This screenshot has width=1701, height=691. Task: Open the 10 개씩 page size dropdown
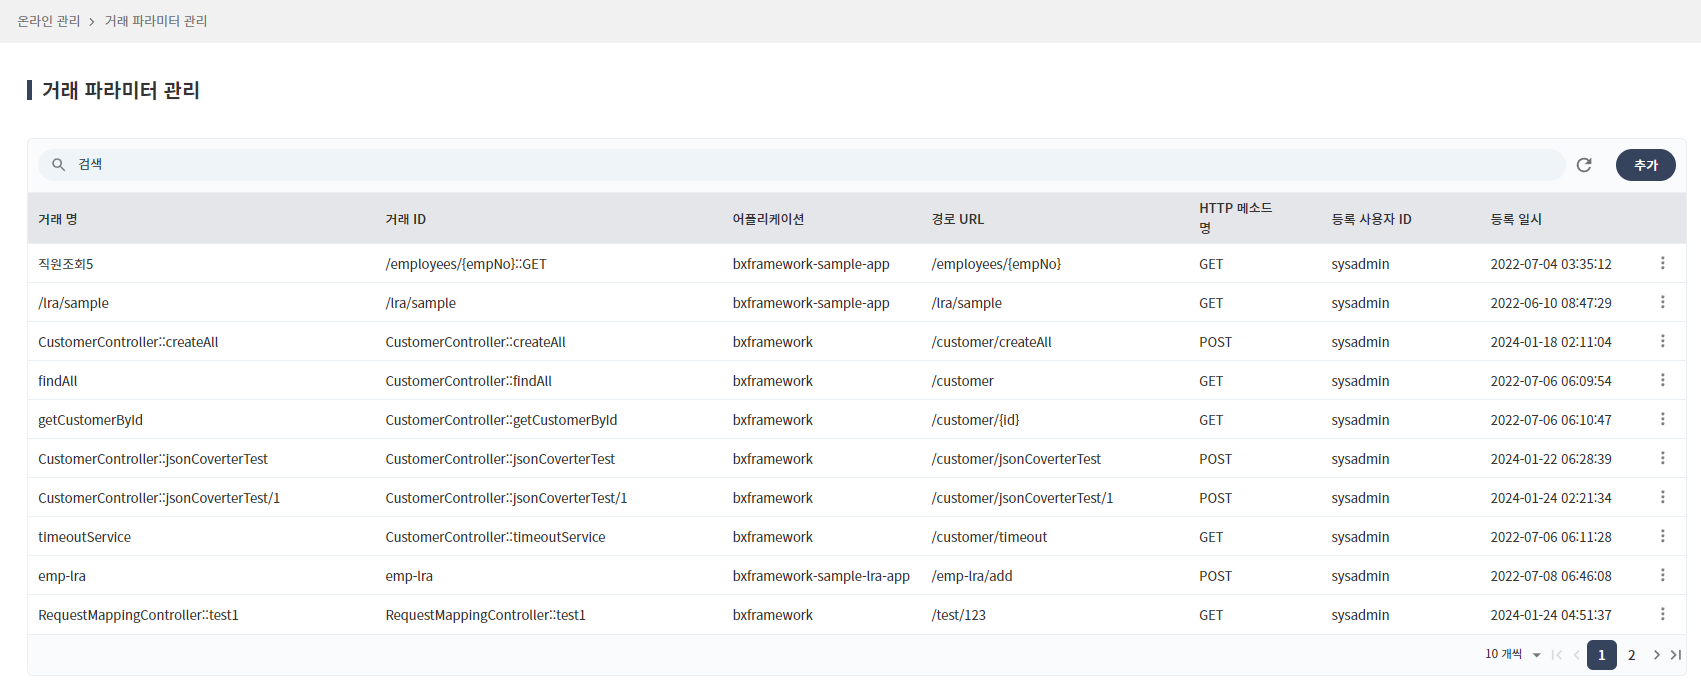coord(1513,654)
